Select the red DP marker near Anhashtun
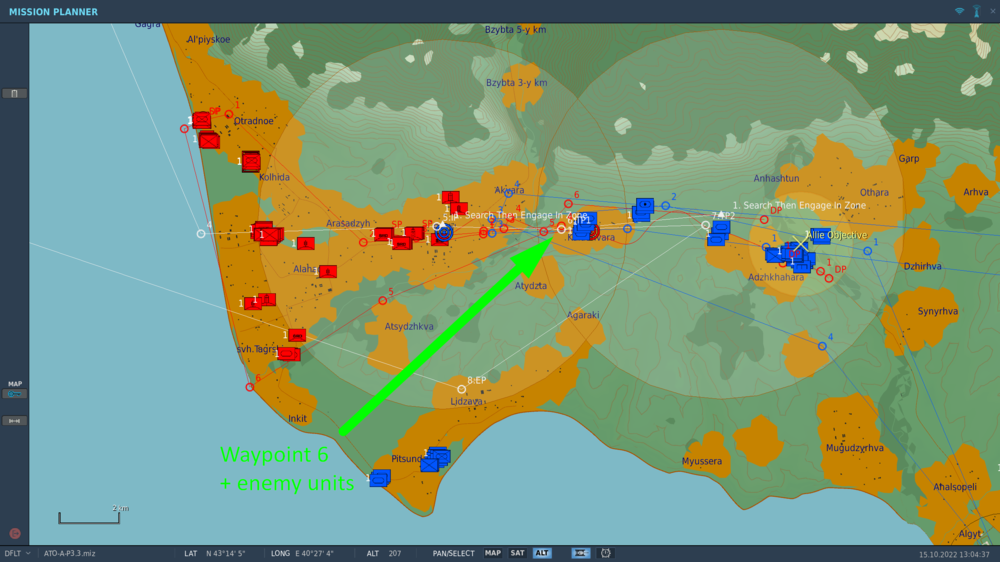Viewport: 1000px width, 562px height. click(x=764, y=219)
